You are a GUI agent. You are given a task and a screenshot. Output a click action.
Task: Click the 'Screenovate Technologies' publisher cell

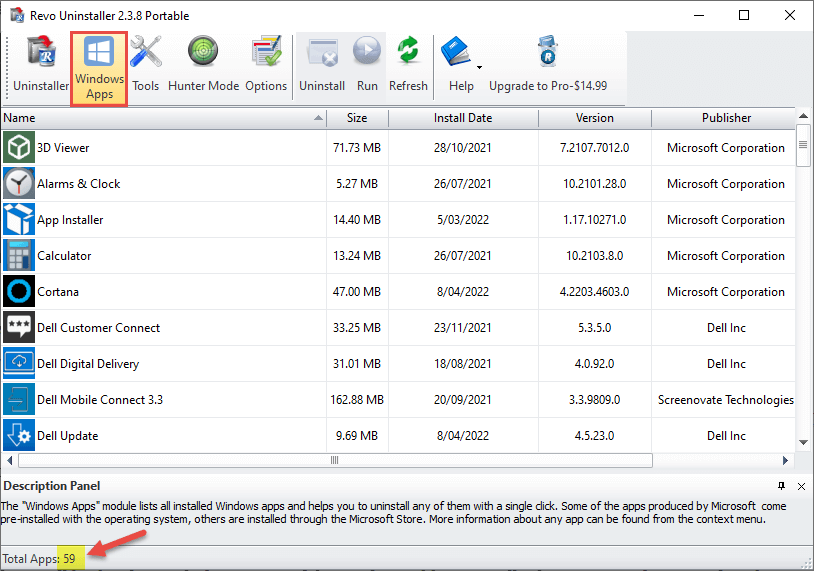click(x=726, y=400)
